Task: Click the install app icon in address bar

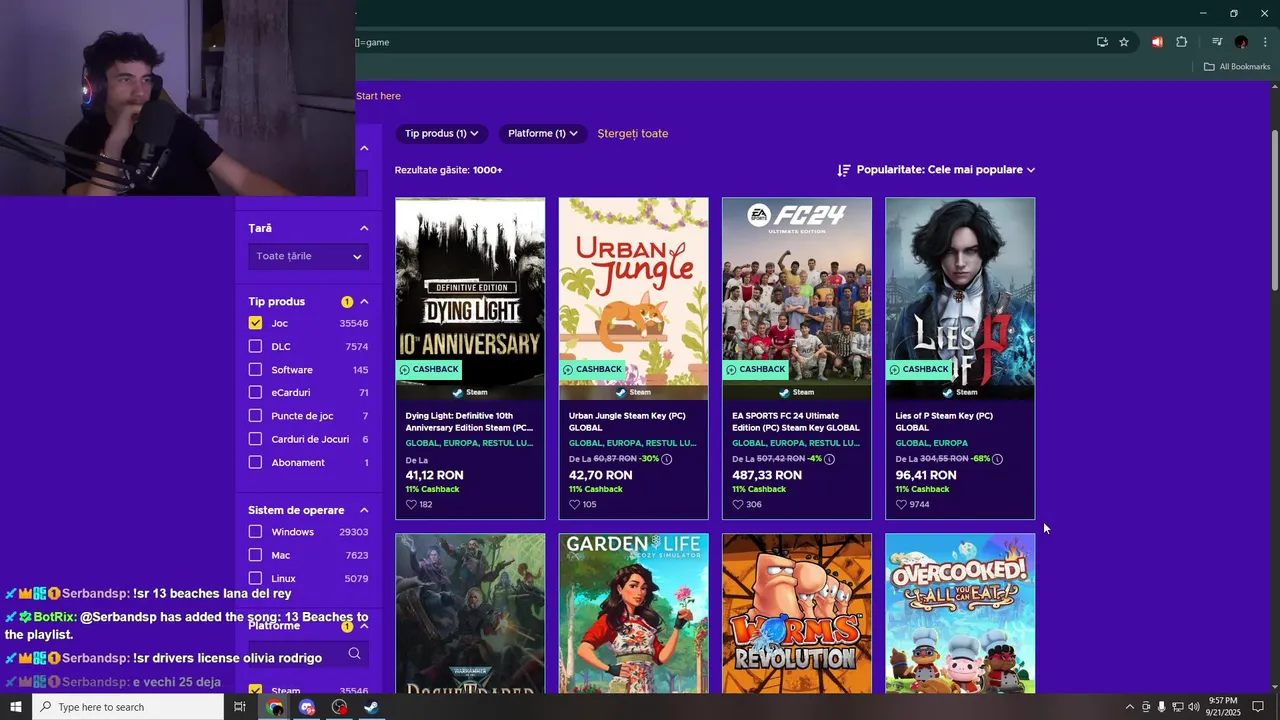Action: point(1102,42)
